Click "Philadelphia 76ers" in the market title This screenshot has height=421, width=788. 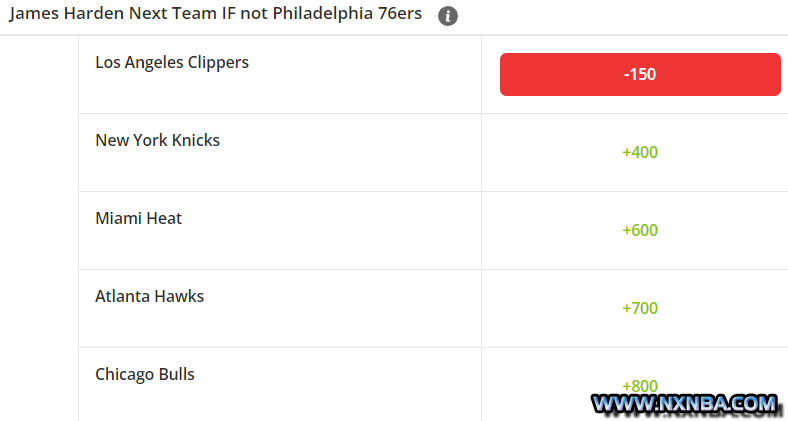347,14
